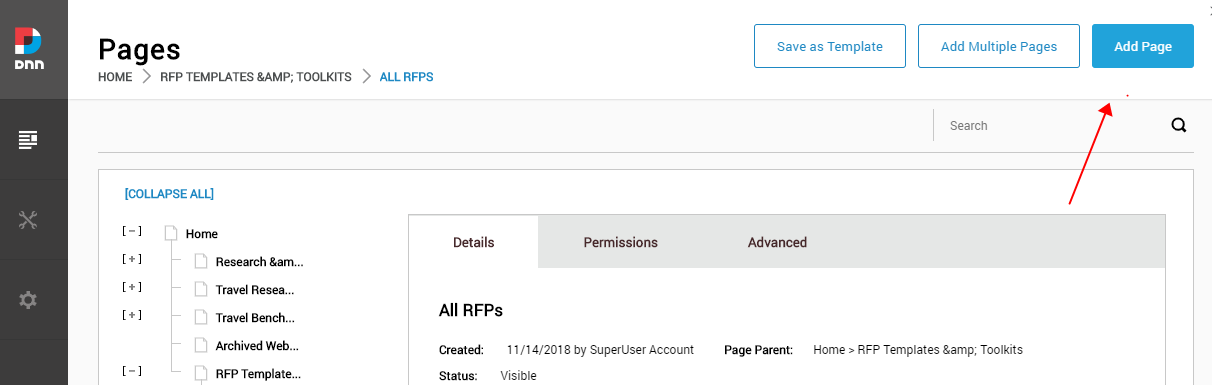Click the ALL RFPS breadcrumb

point(407,76)
